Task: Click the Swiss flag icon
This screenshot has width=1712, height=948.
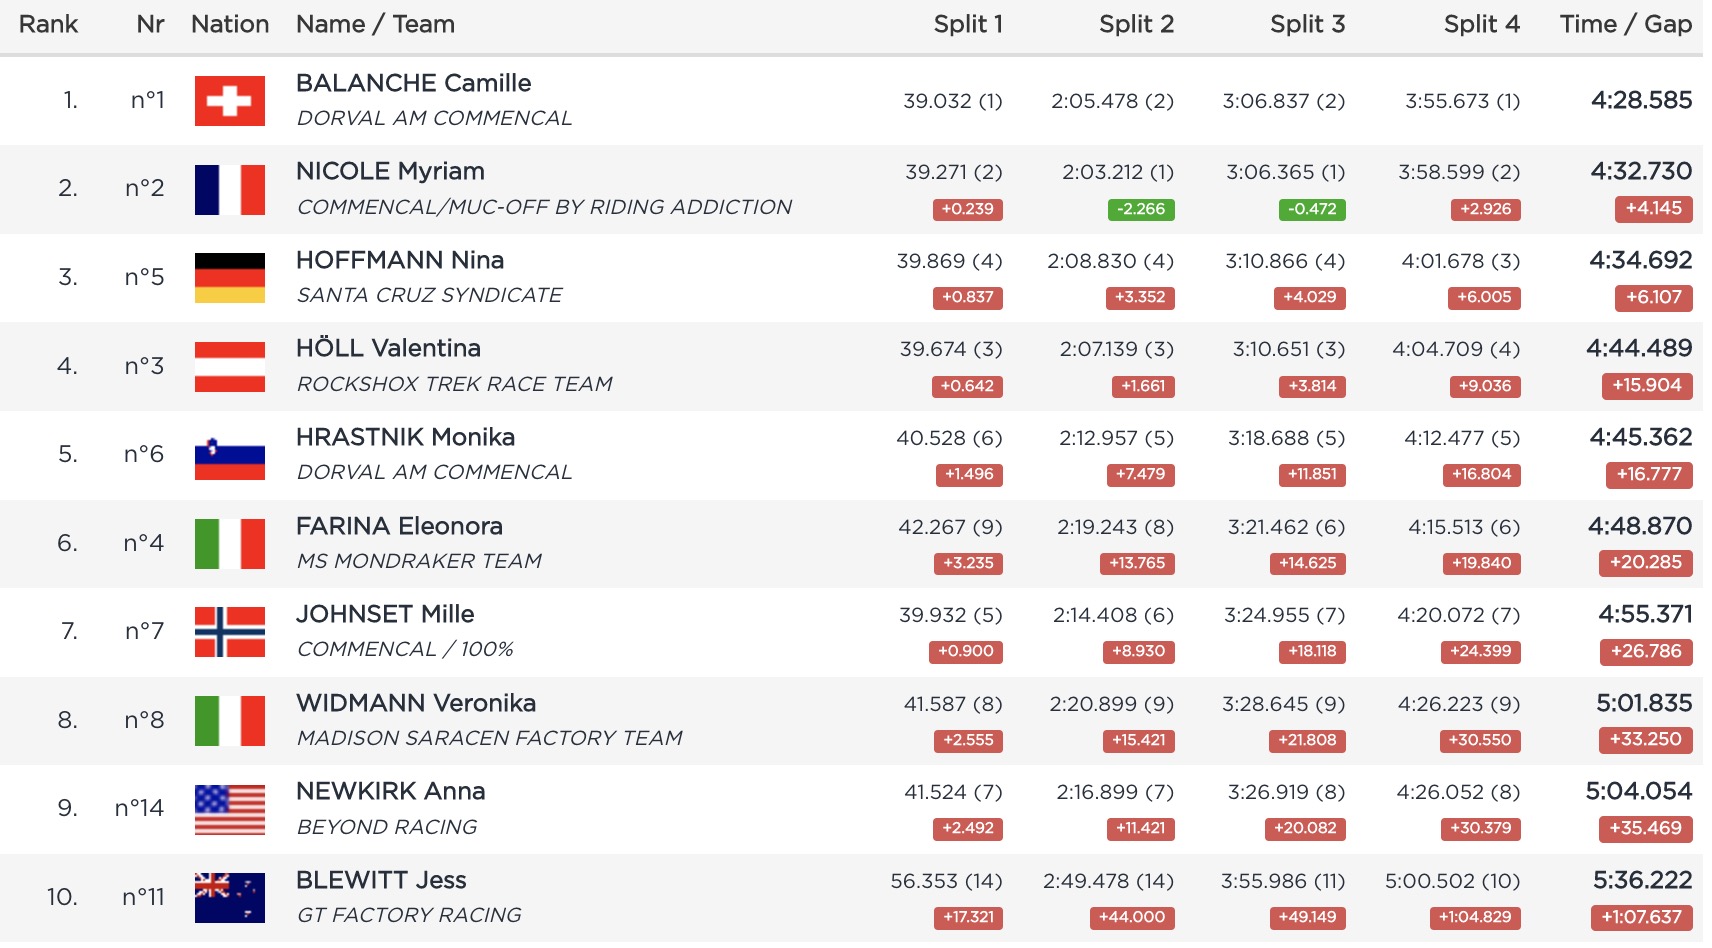Action: tap(230, 101)
